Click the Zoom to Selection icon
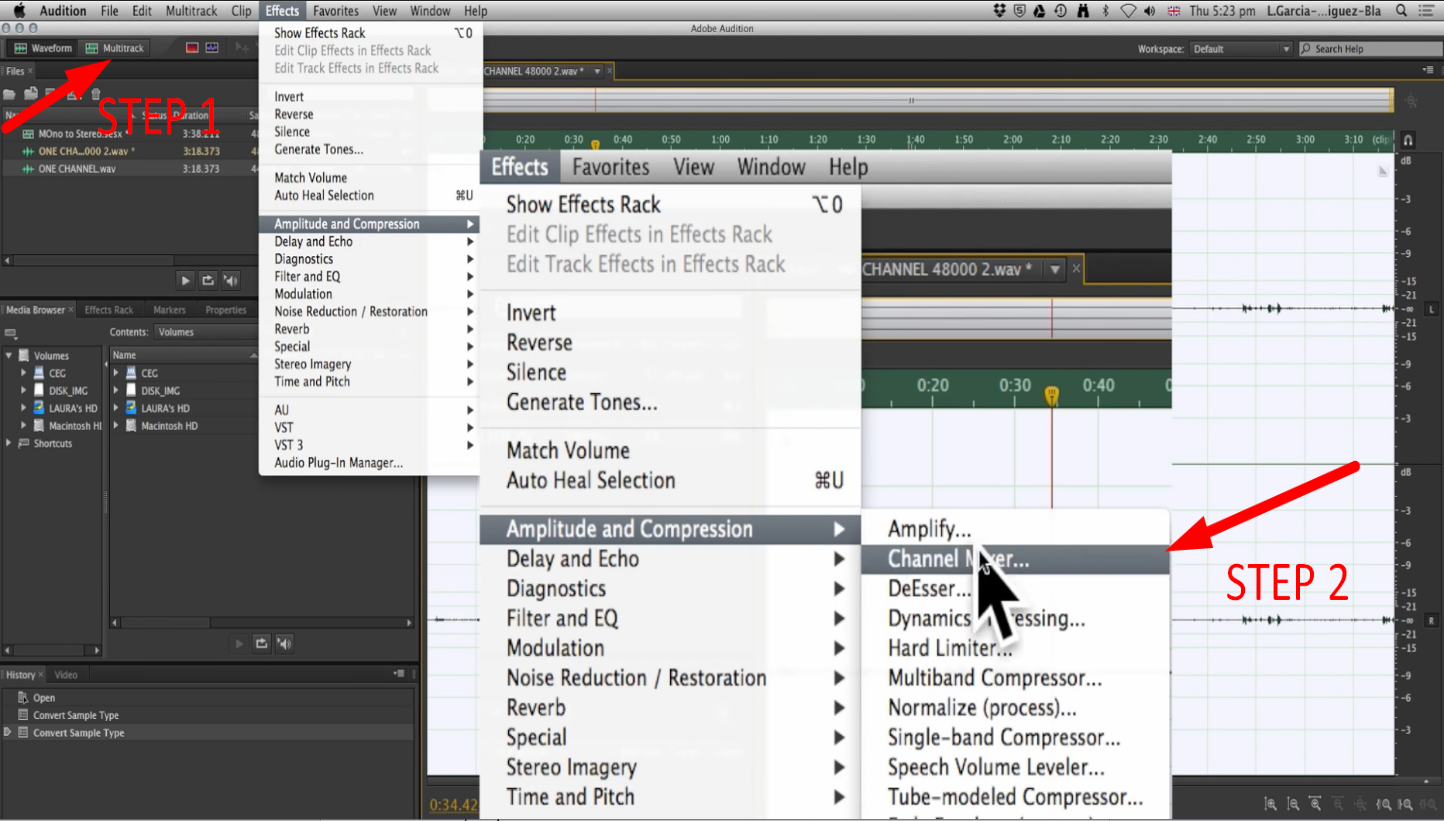The image size is (1444, 821). pos(1429,803)
